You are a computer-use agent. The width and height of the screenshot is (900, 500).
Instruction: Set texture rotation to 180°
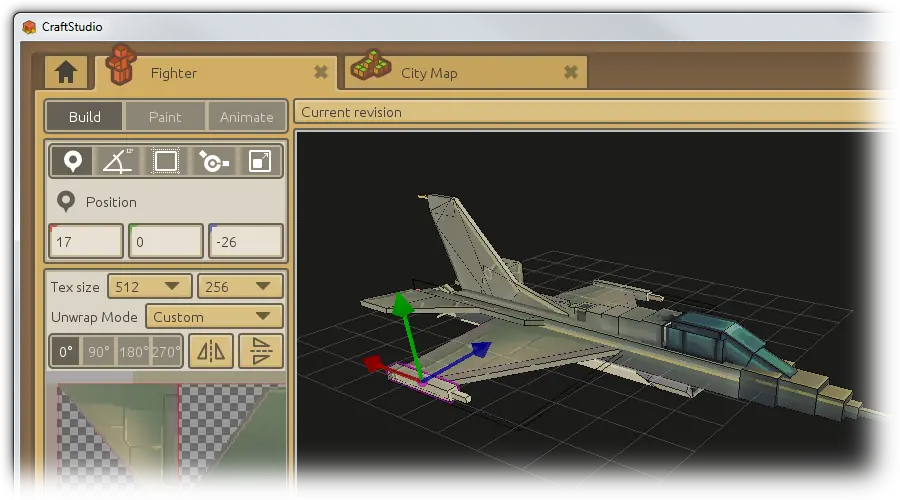point(133,351)
